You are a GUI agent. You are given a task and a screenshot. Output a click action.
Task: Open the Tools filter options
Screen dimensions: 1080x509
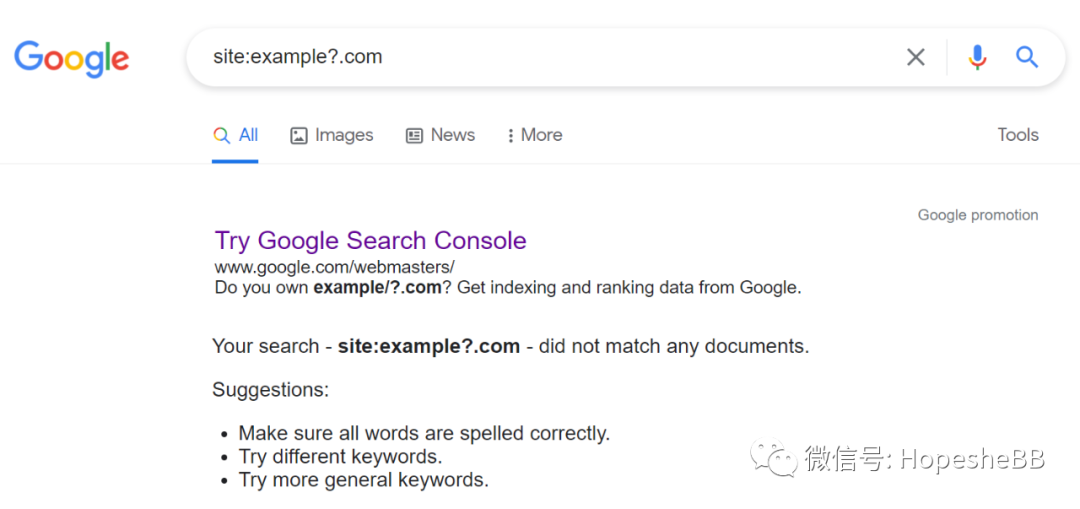click(1017, 135)
